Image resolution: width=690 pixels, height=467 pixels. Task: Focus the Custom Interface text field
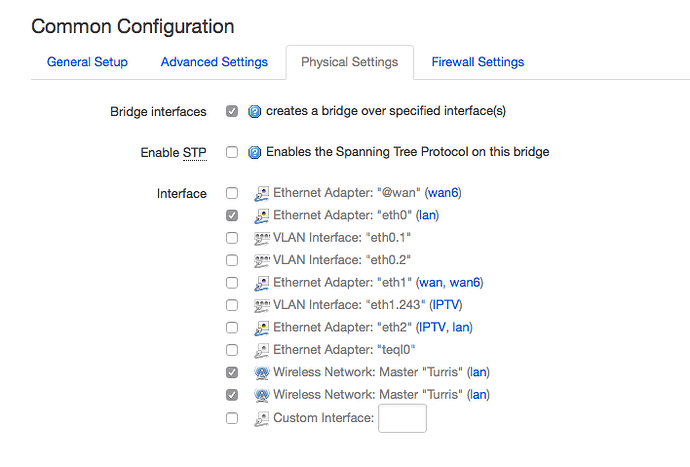tap(402, 418)
